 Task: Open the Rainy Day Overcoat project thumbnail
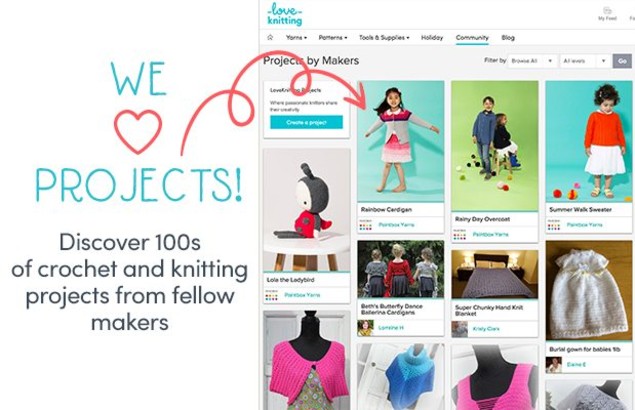coord(495,145)
